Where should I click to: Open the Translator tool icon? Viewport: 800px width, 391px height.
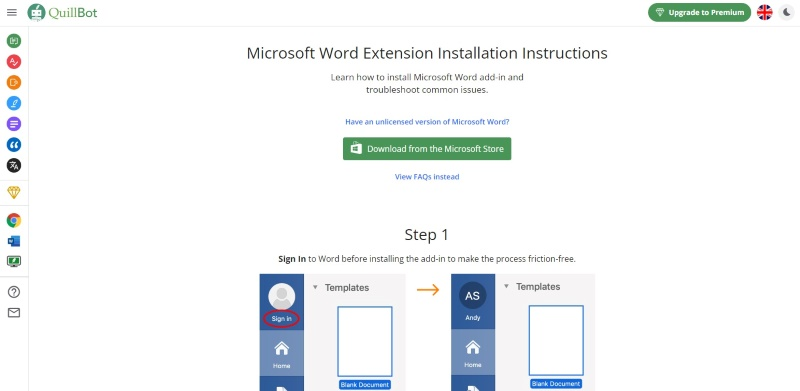[x=14, y=165]
